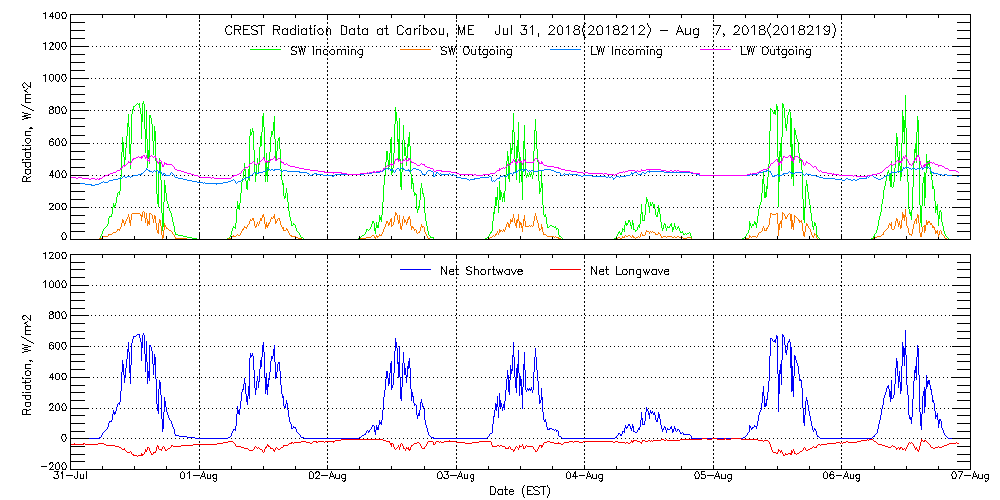This screenshot has width=1000, height=500.
Task: Click the '06-Aug' x-axis date label
Action: tap(842, 476)
